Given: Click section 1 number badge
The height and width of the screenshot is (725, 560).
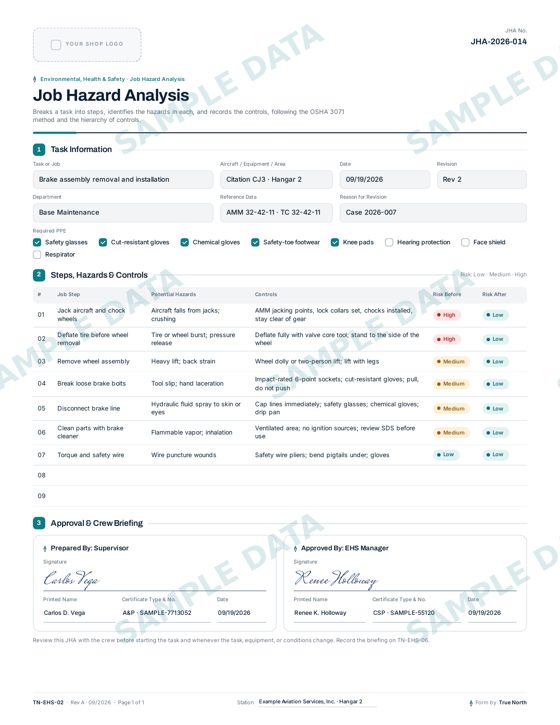Looking at the screenshot, I should (39, 149).
